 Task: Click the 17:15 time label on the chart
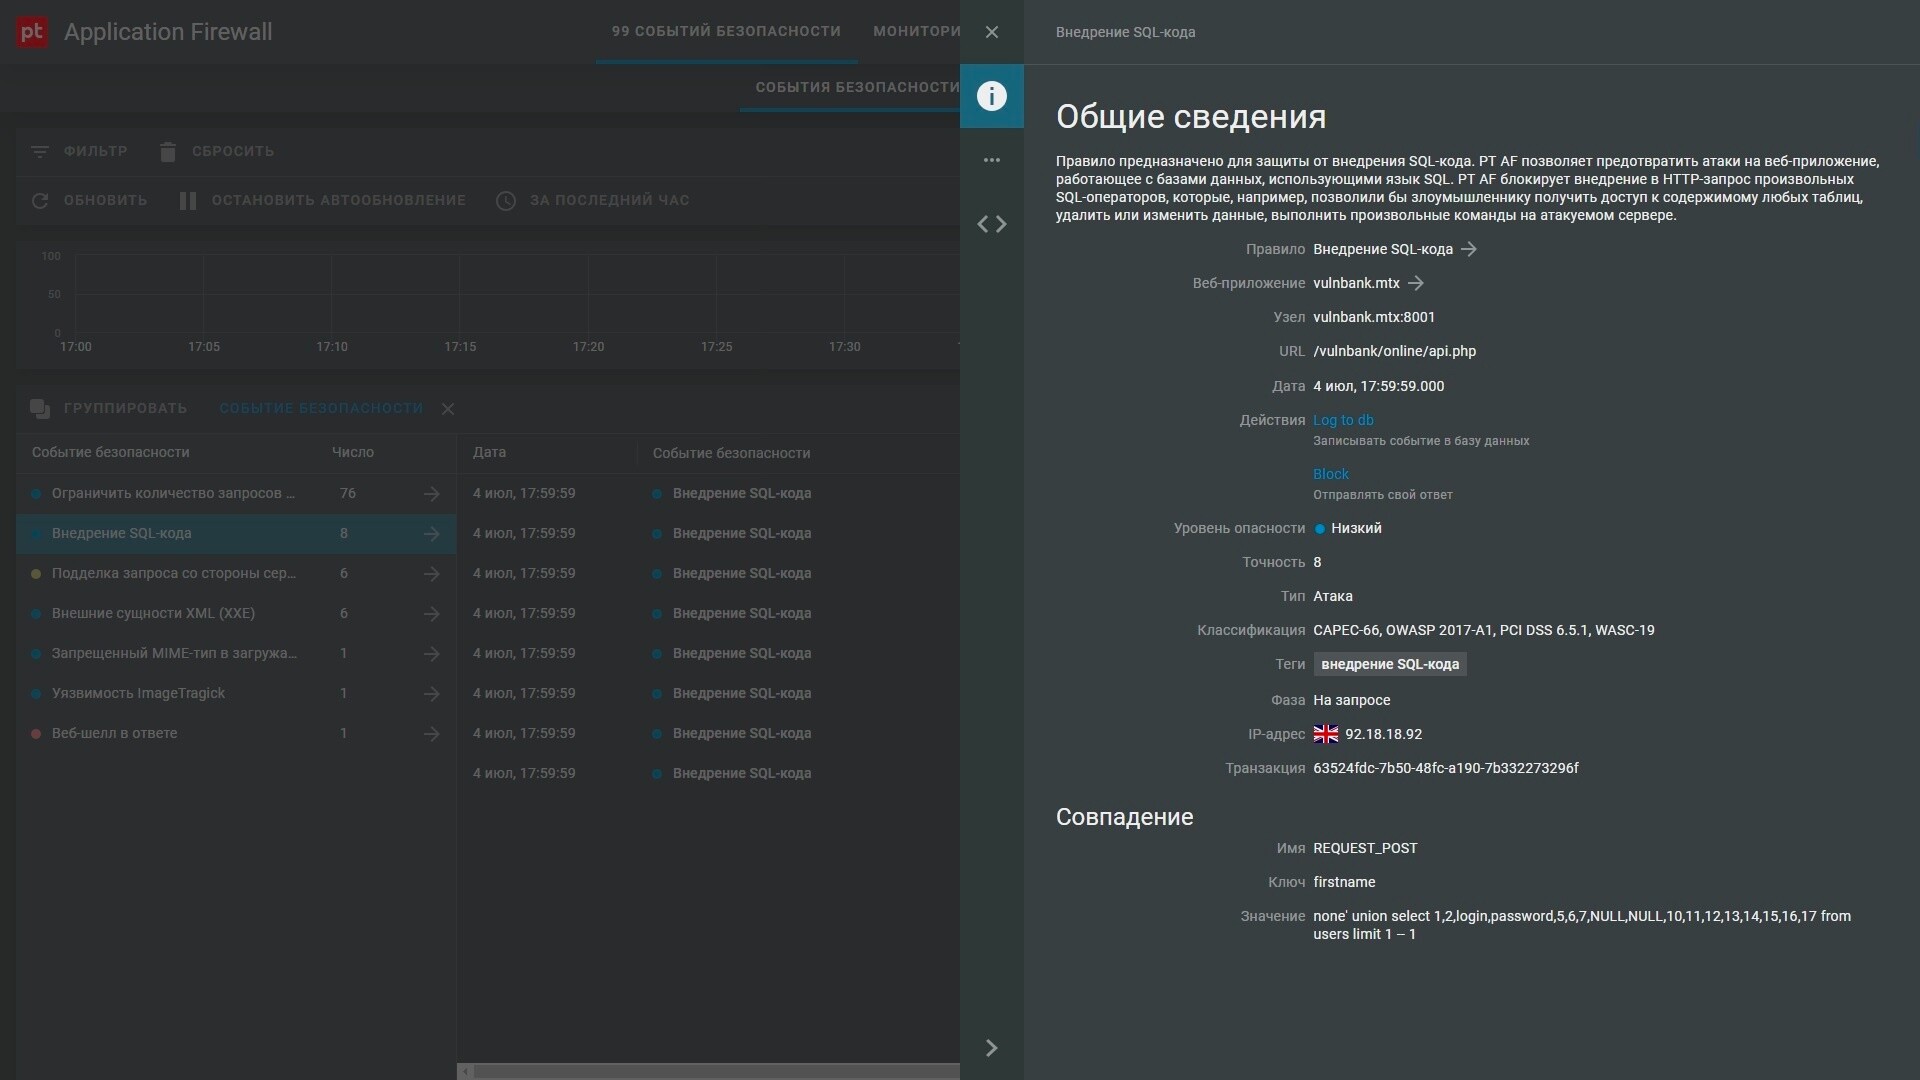click(460, 347)
